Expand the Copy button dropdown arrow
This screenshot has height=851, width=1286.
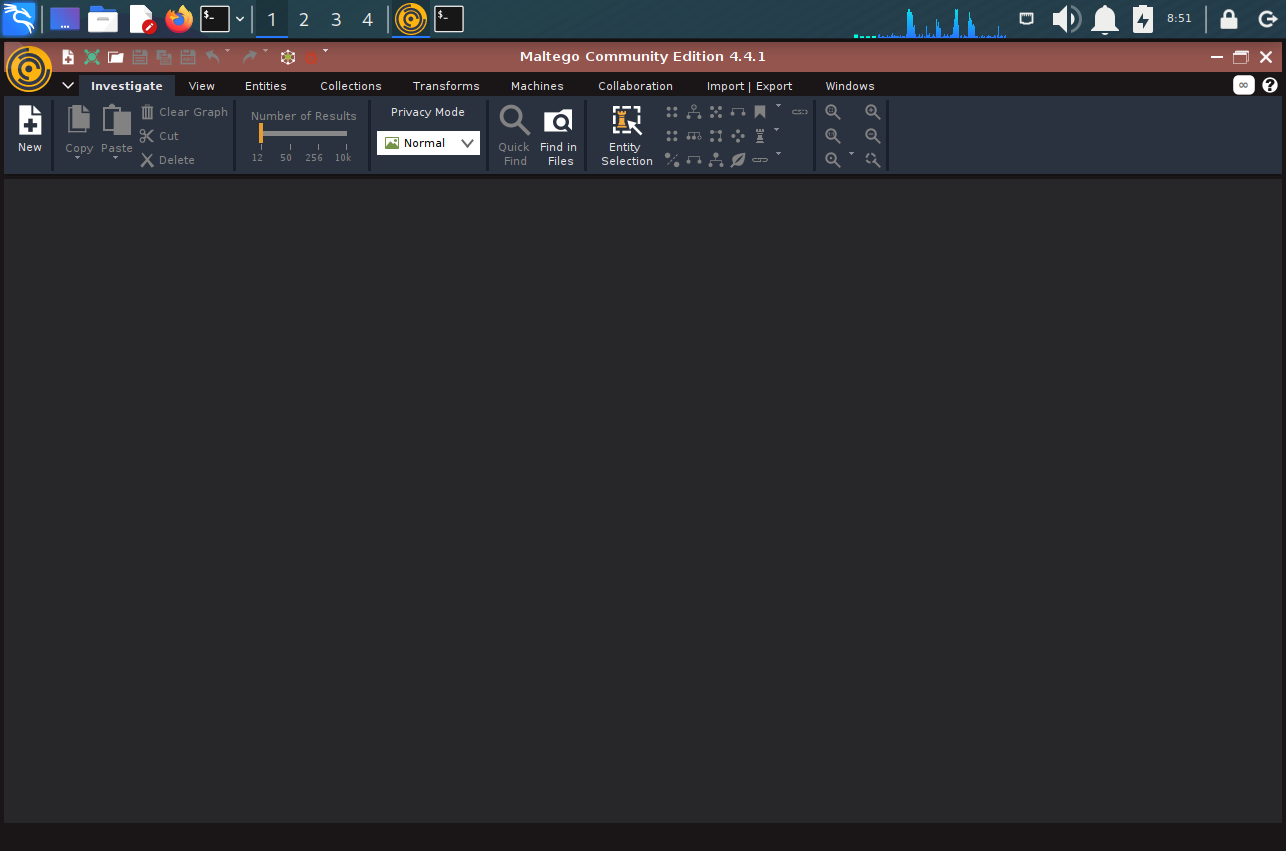pyautogui.click(x=78, y=159)
